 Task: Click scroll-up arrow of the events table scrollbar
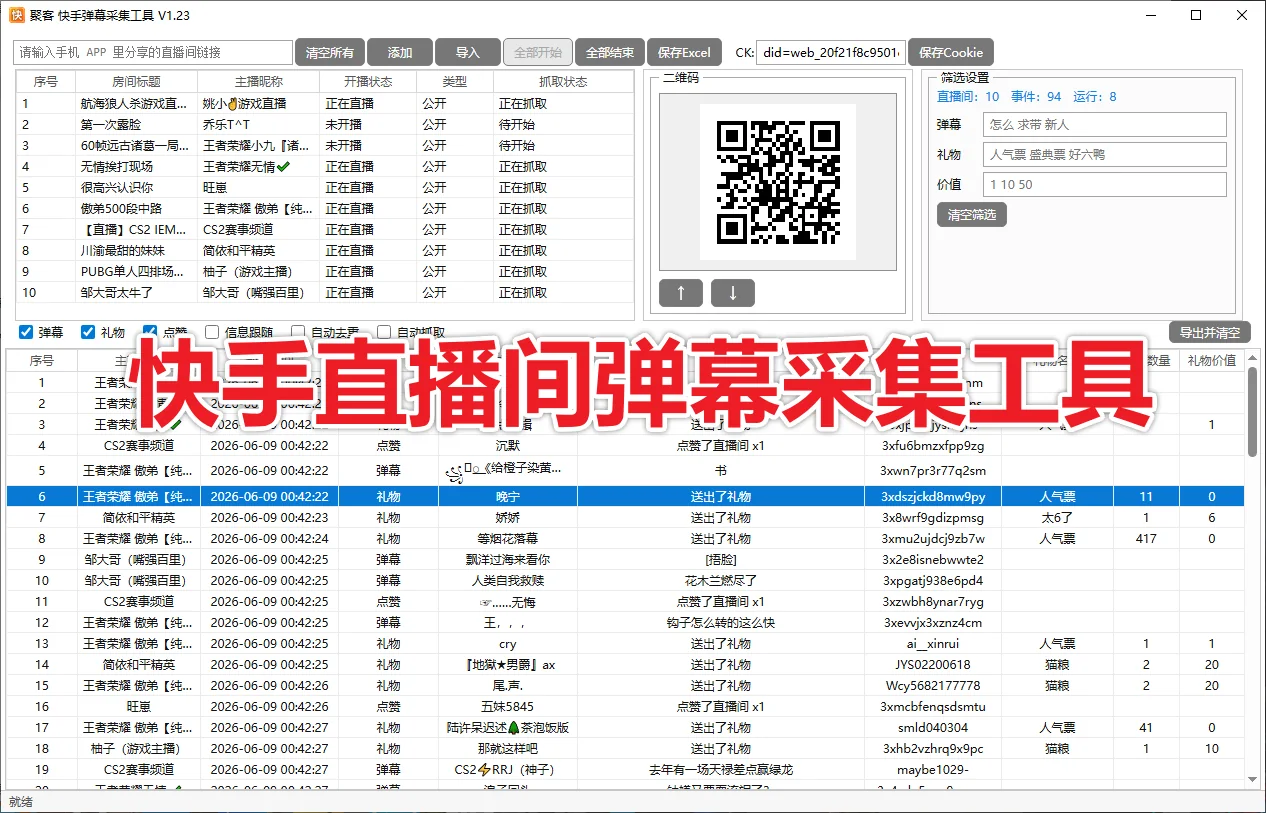1253,357
